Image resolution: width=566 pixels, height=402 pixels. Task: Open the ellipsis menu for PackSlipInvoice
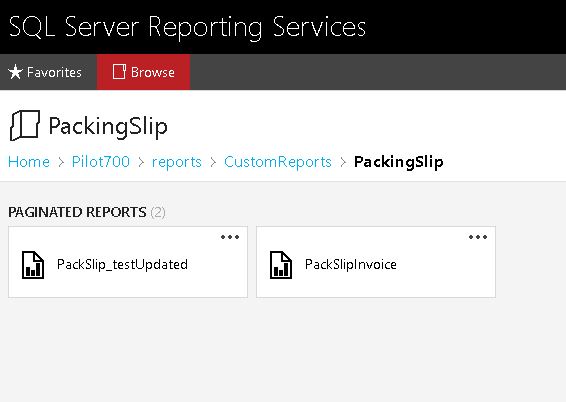click(478, 237)
